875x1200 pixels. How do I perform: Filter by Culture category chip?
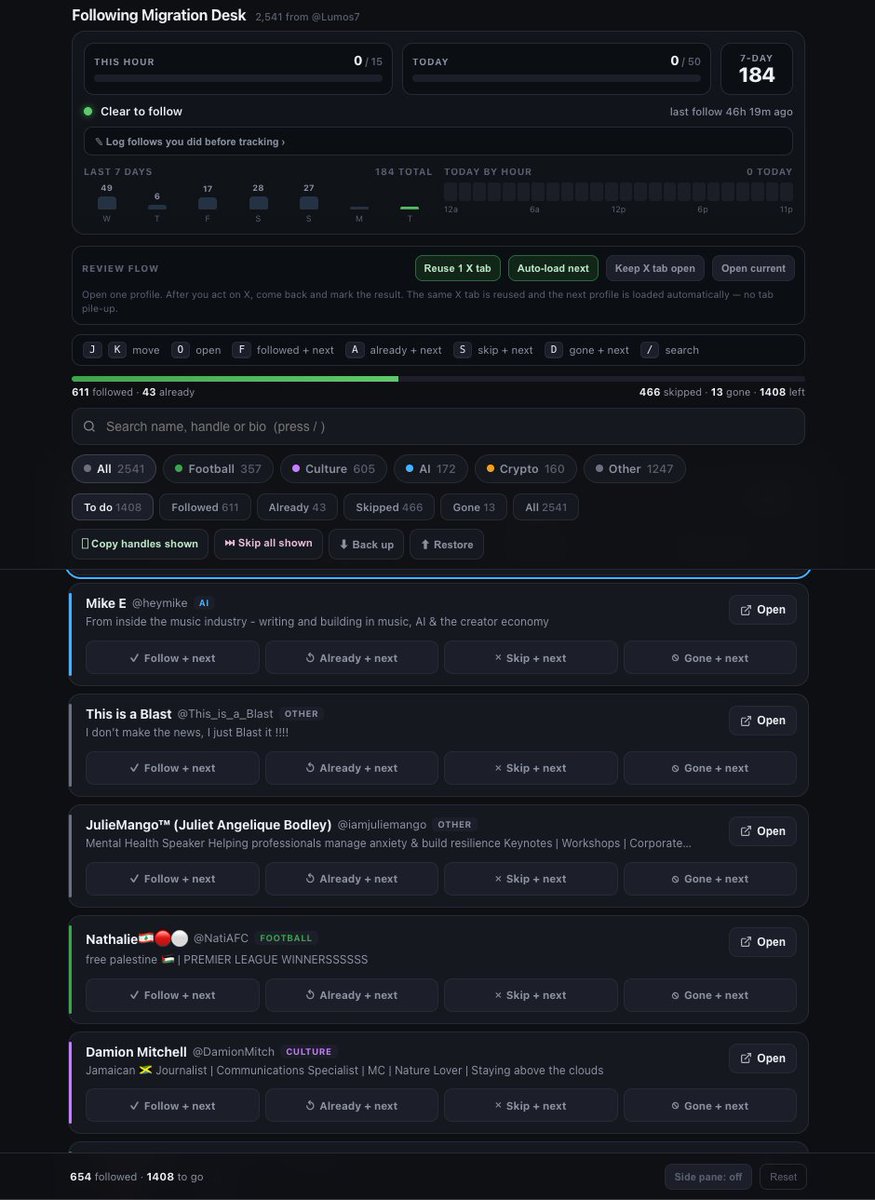[333, 469]
